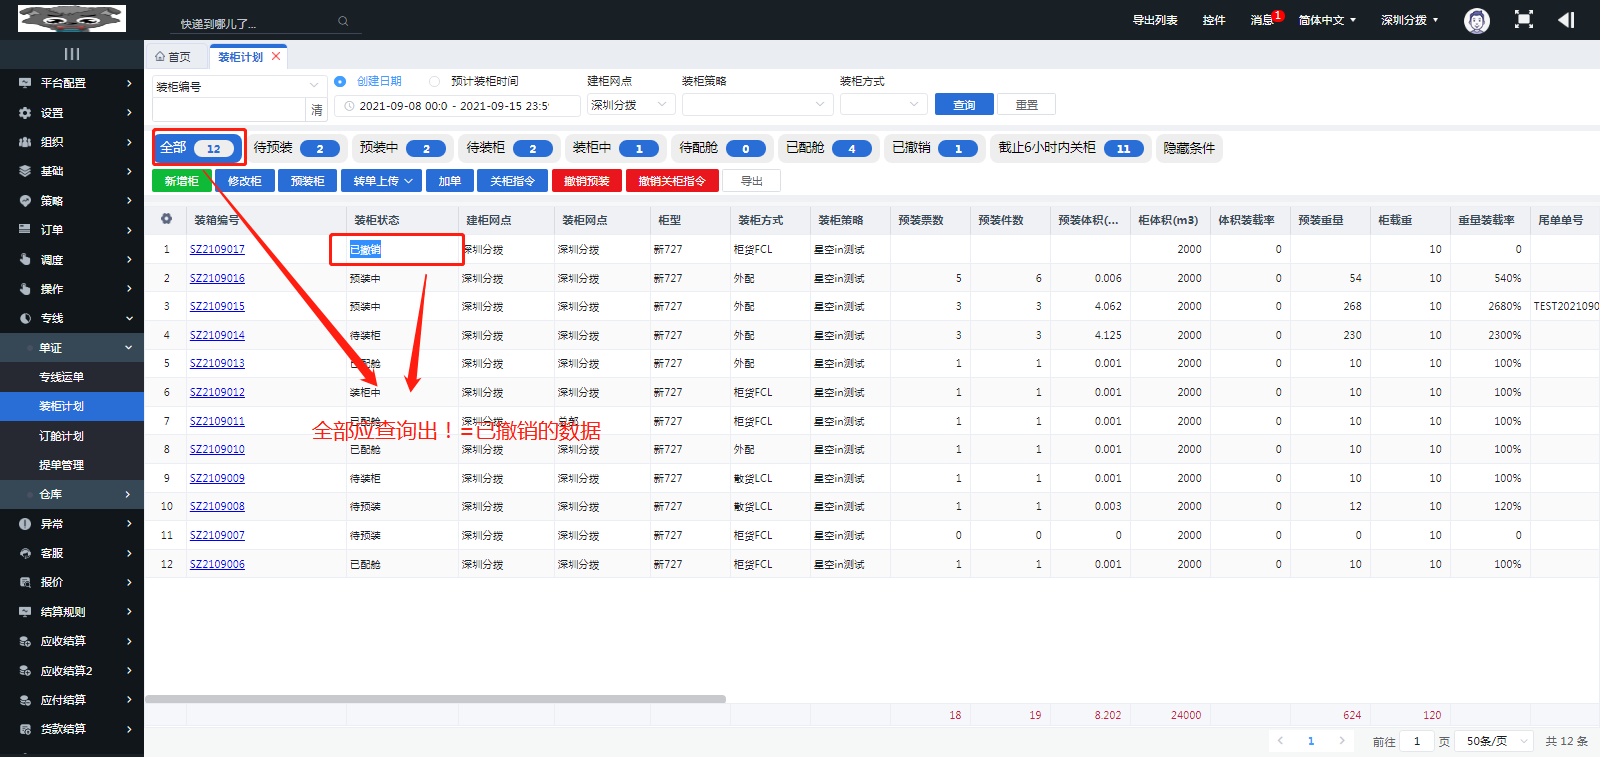Filter by 已撤销 status

[x=935, y=148]
